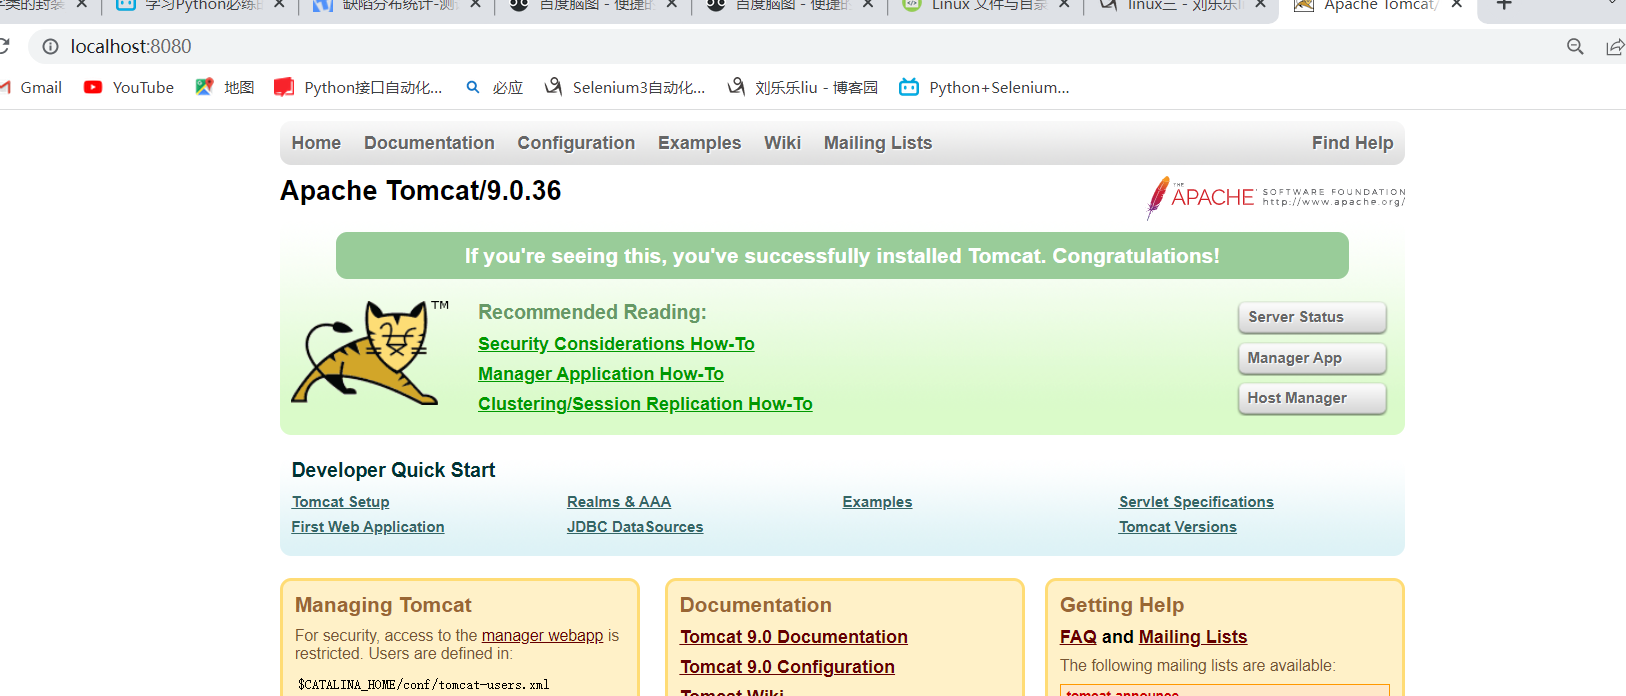Open the 必应 search bookmark
This screenshot has height=696, width=1626.
[x=494, y=88]
